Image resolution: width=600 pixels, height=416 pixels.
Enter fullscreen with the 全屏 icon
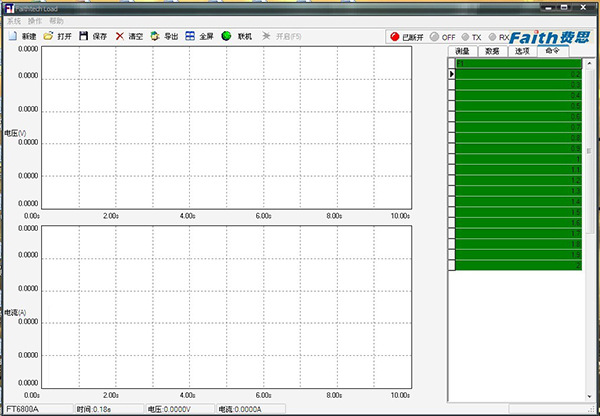[x=190, y=36]
